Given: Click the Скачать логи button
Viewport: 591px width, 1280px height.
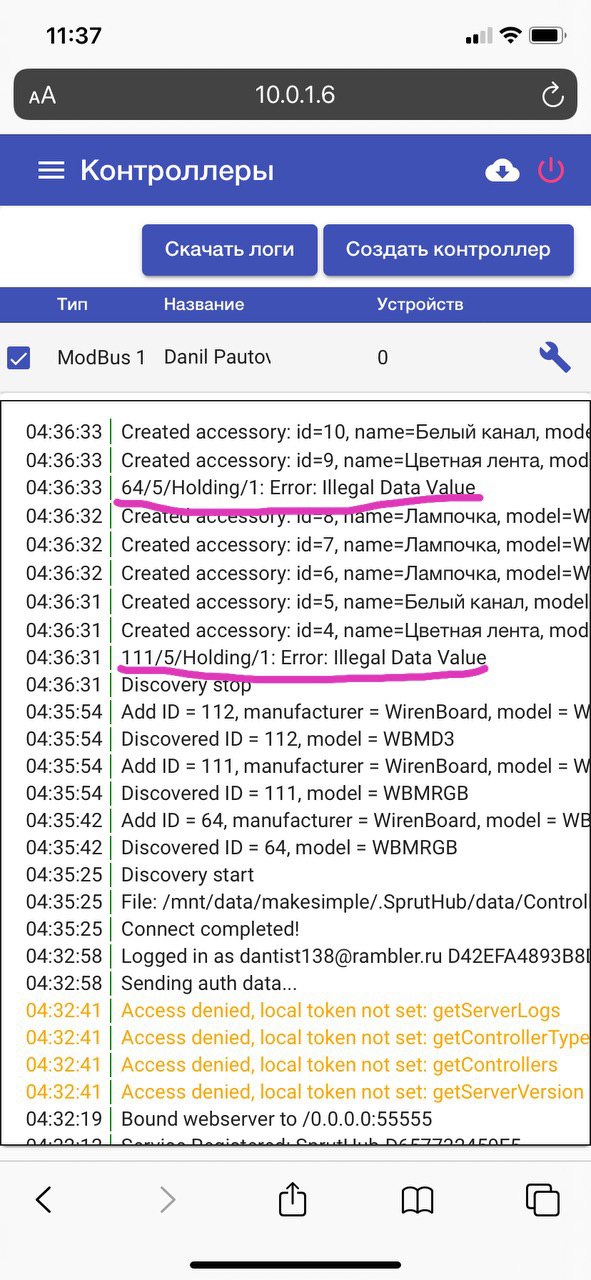Looking at the screenshot, I should [x=230, y=249].
